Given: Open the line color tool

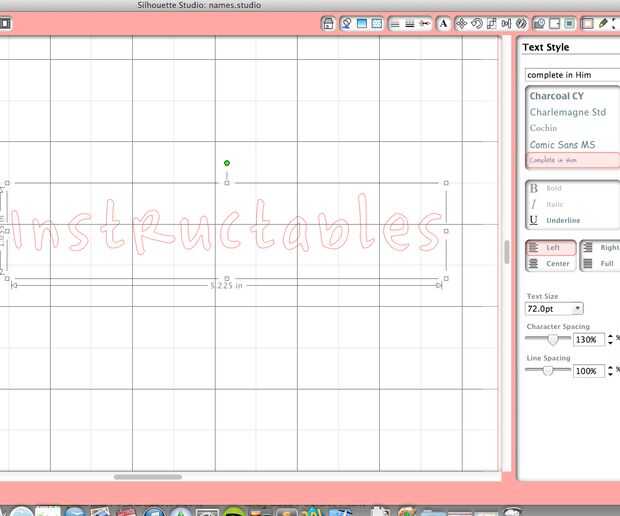Looking at the screenshot, I should pyautogui.click(x=395, y=24).
